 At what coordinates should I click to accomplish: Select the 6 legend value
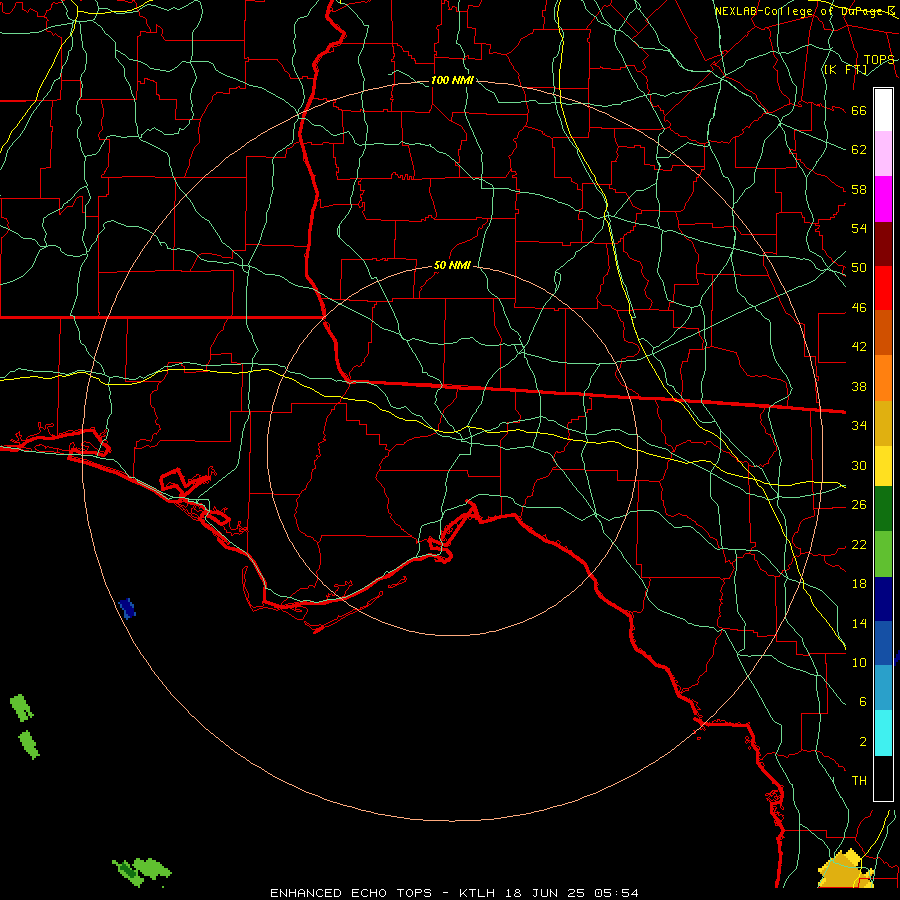coord(862,702)
